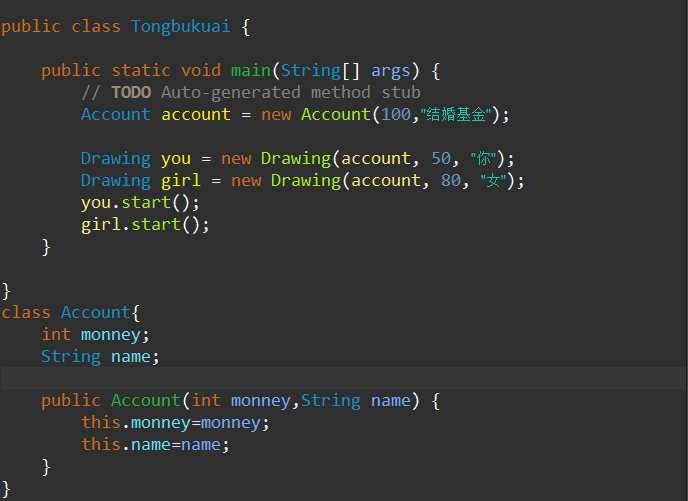Click 'this.name=name' statement
Viewport: 688px width, 501px height.
155,444
